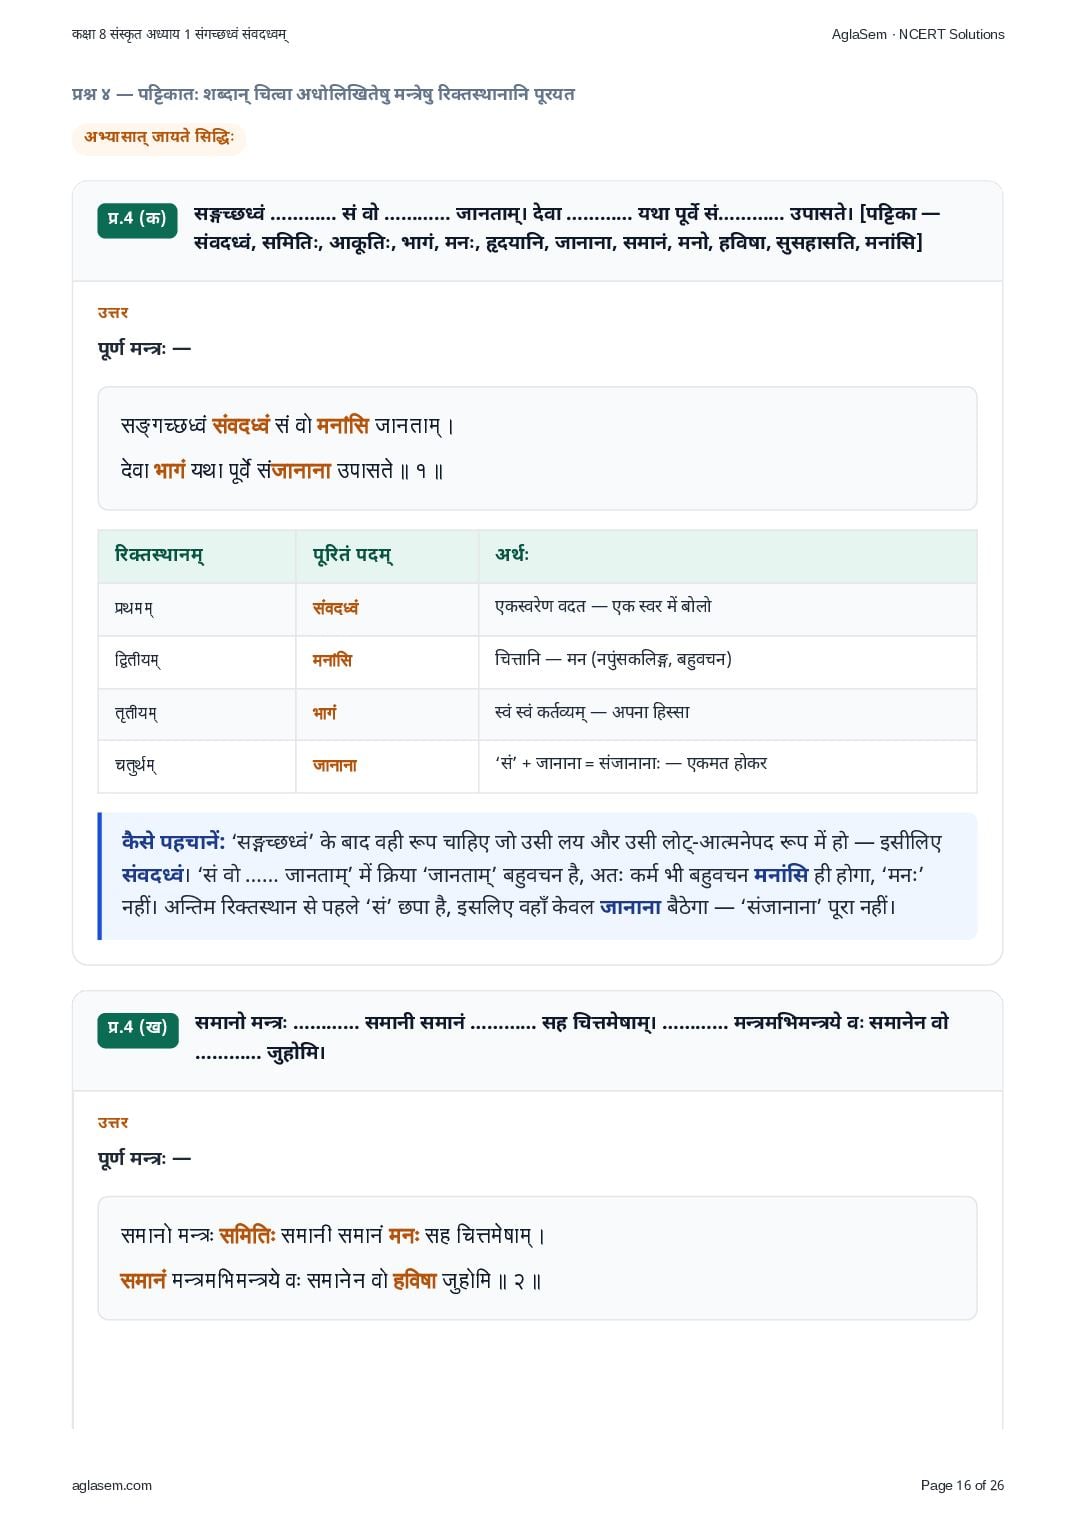Select संवदध्वं in the table's first row
The width and height of the screenshot is (1076, 1522).
click(336, 608)
